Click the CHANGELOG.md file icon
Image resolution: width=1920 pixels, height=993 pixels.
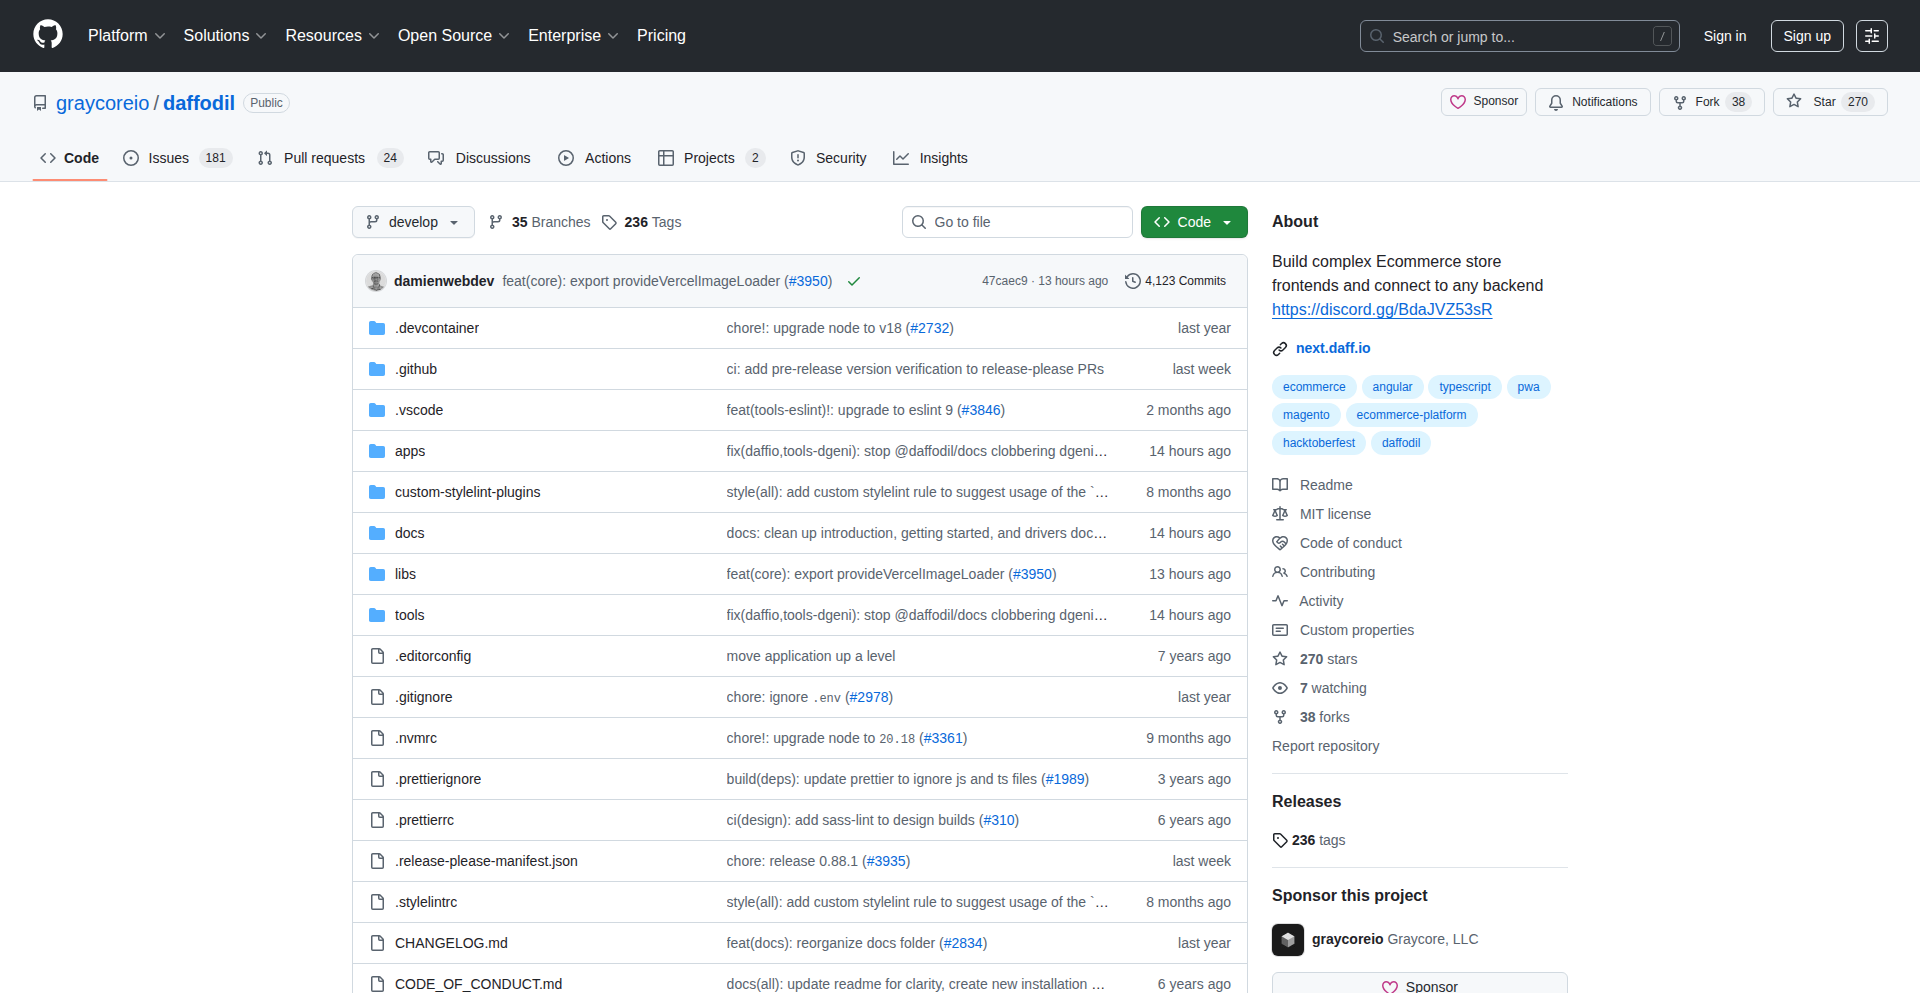tap(377, 943)
